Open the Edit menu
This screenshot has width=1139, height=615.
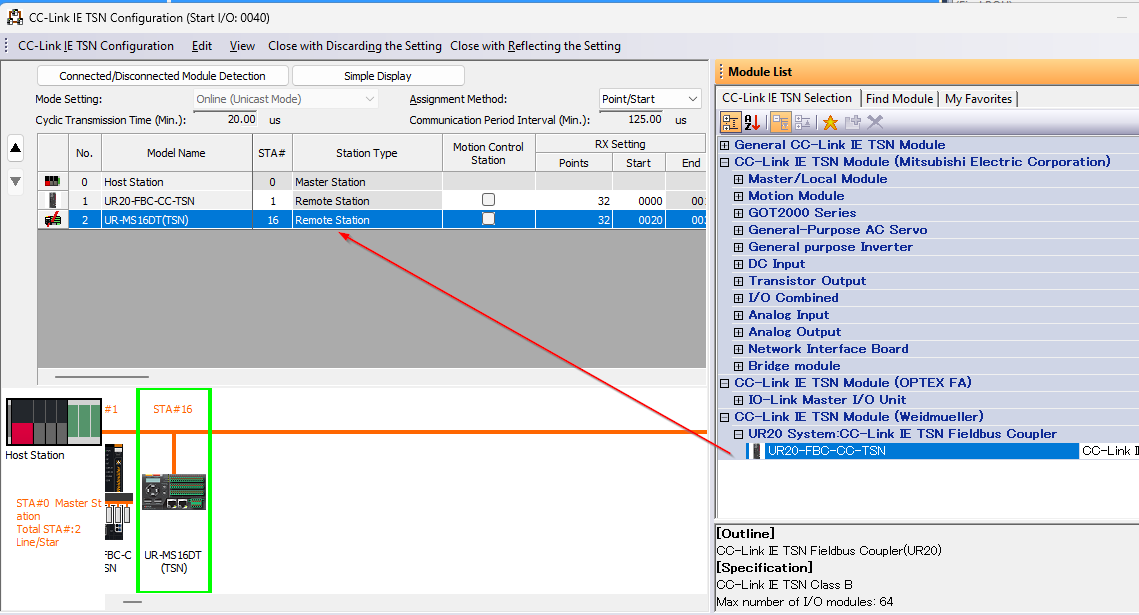(x=201, y=46)
